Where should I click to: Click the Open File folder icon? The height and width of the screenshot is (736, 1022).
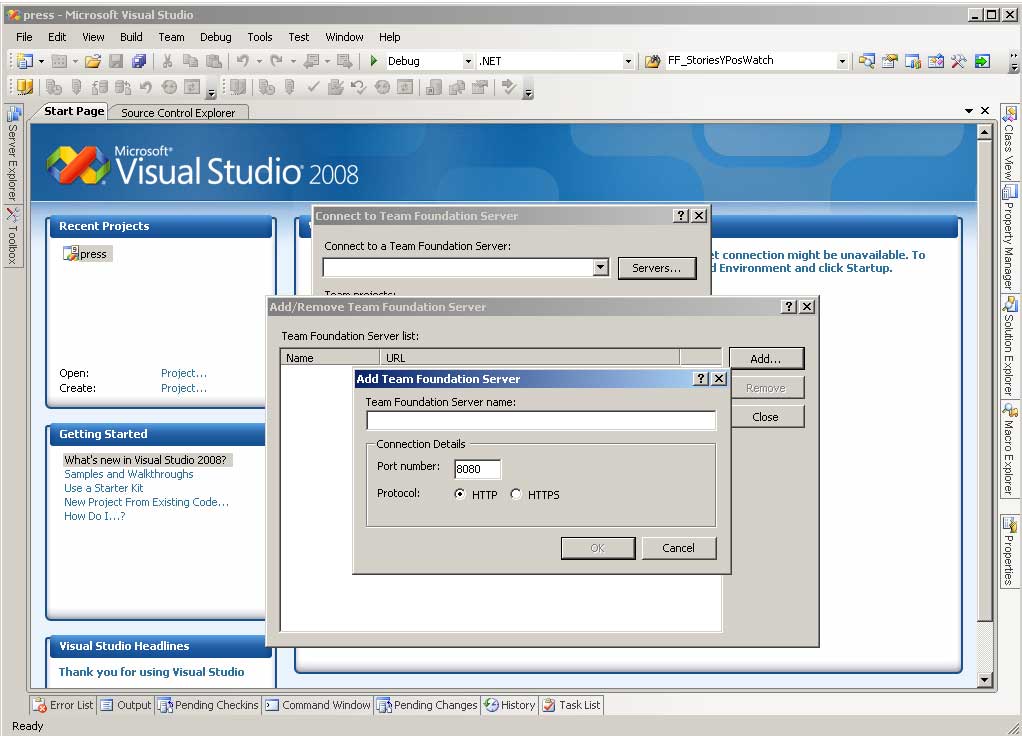[93, 61]
